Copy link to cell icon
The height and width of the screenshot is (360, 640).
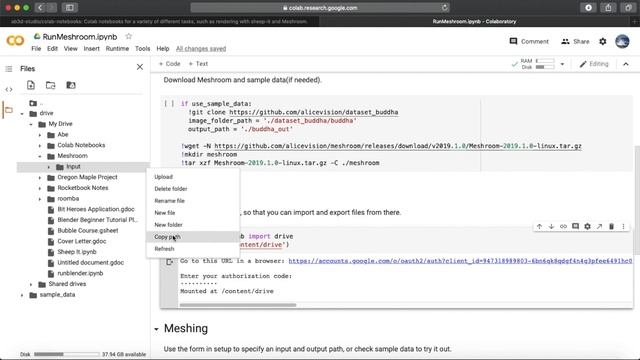[563, 227]
